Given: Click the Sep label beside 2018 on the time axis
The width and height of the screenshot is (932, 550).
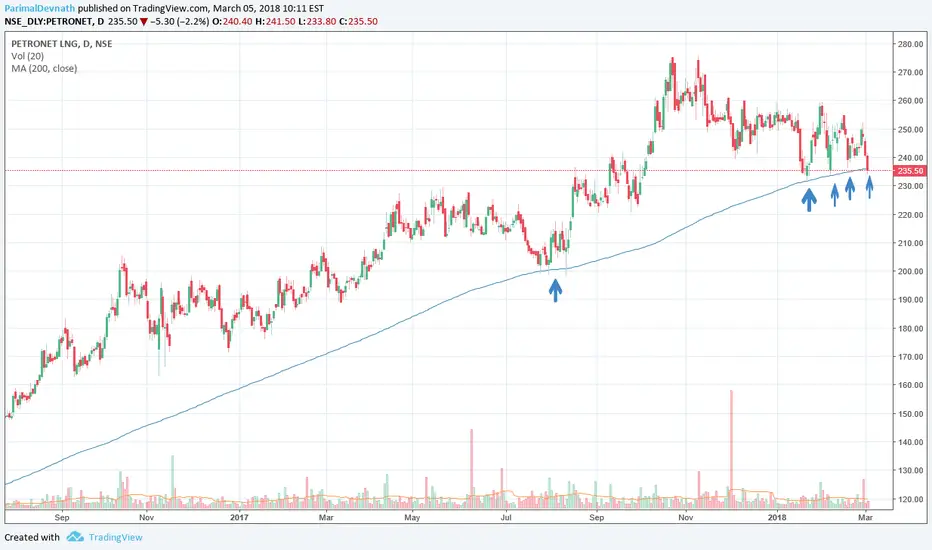Looking at the screenshot, I should [x=596, y=517].
